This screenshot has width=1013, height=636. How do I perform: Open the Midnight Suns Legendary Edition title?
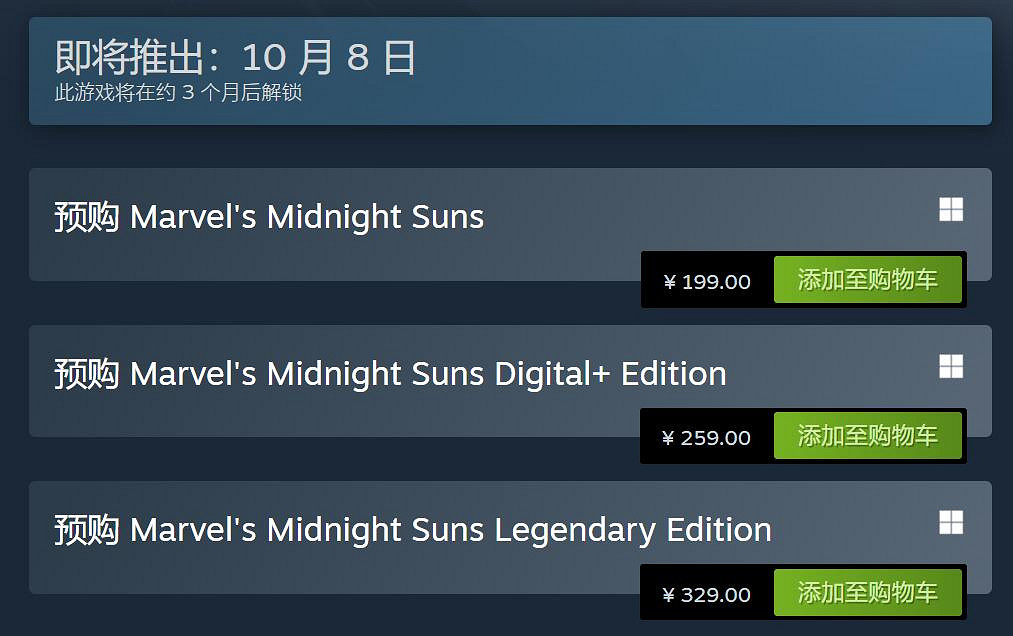point(412,530)
